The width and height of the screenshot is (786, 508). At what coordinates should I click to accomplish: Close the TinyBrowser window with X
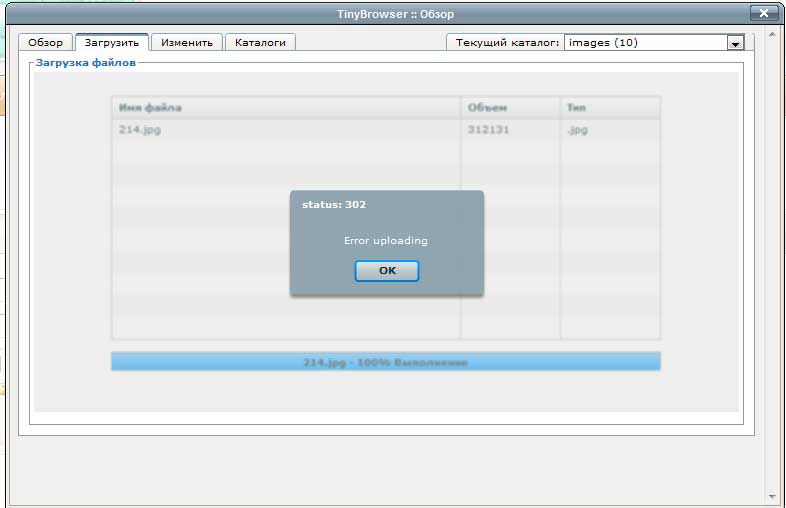coord(764,13)
